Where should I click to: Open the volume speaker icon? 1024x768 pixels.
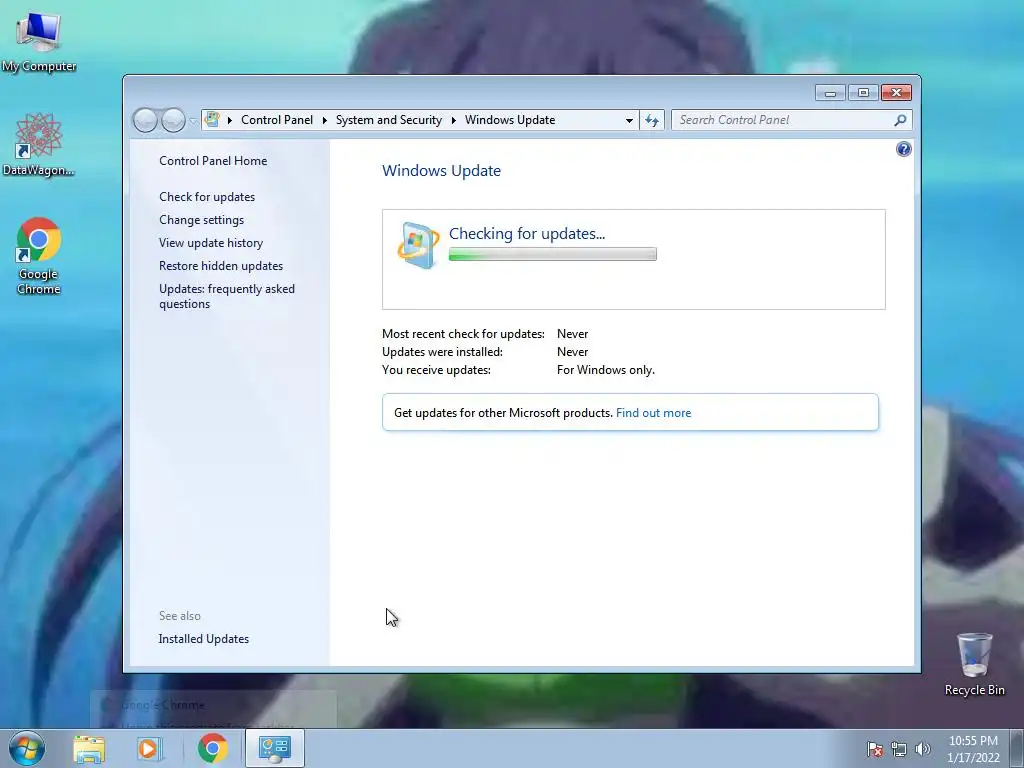pos(922,749)
